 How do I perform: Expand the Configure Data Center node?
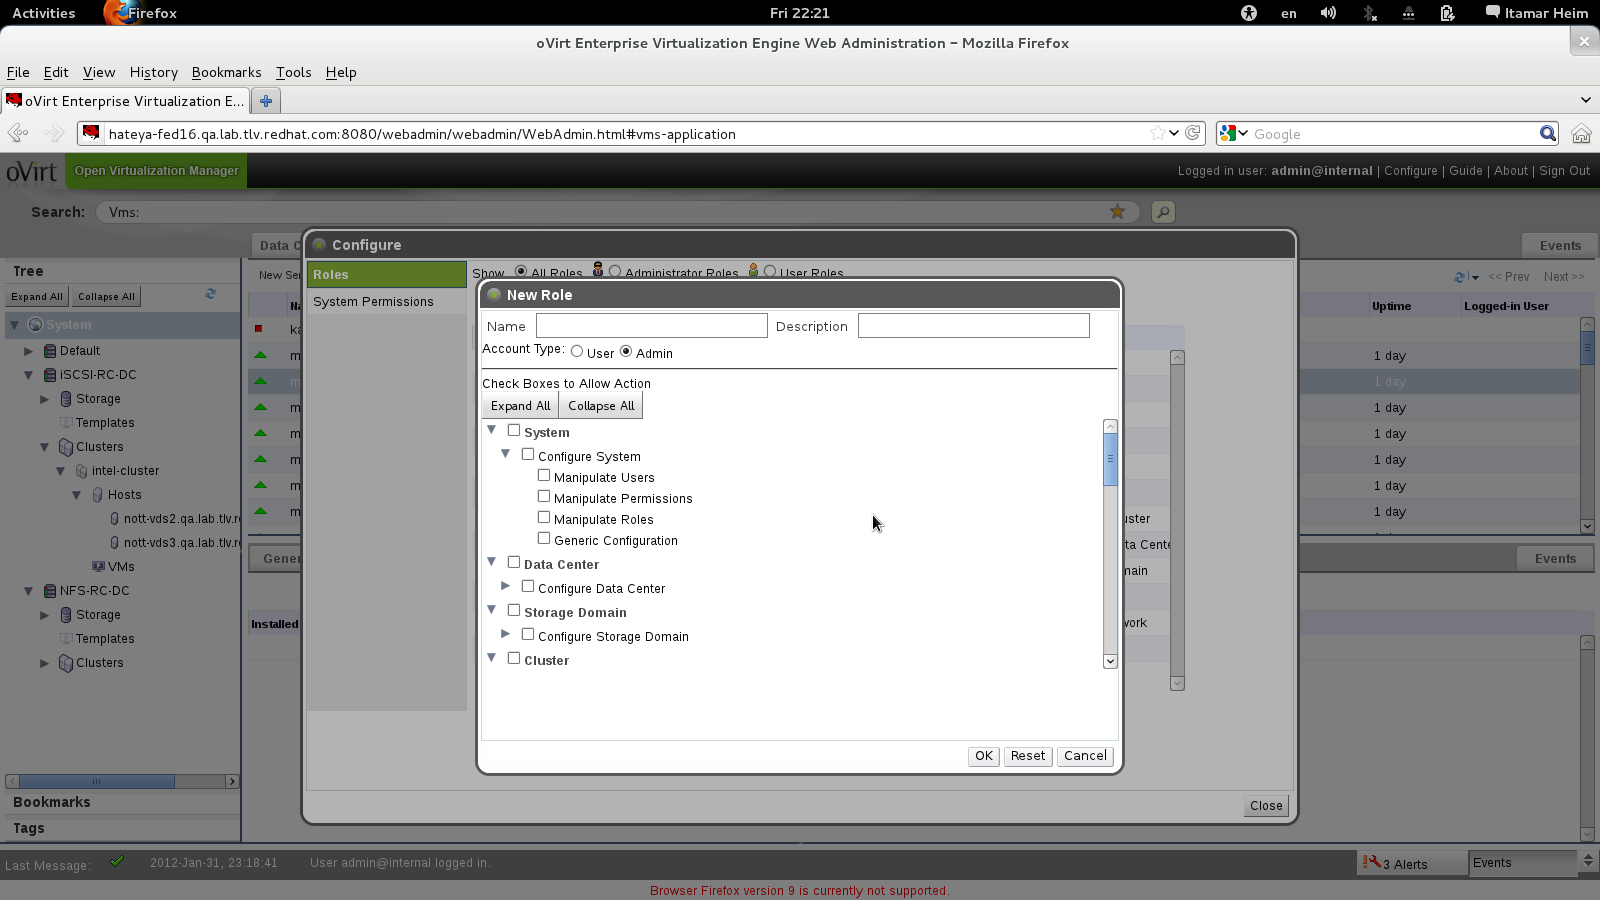506,586
